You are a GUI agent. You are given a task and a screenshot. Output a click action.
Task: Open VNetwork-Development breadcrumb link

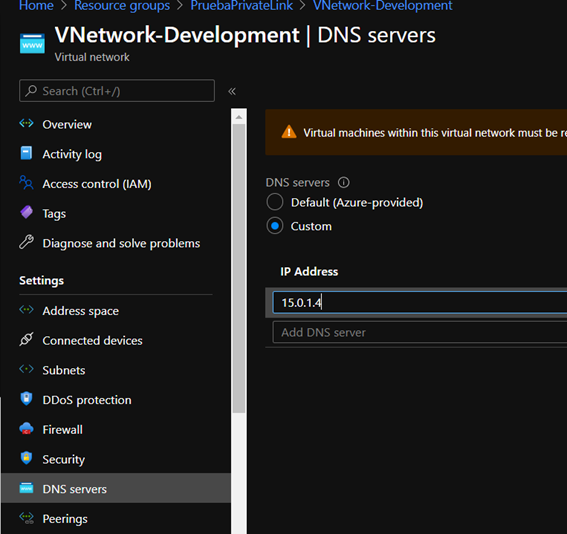(383, 5)
